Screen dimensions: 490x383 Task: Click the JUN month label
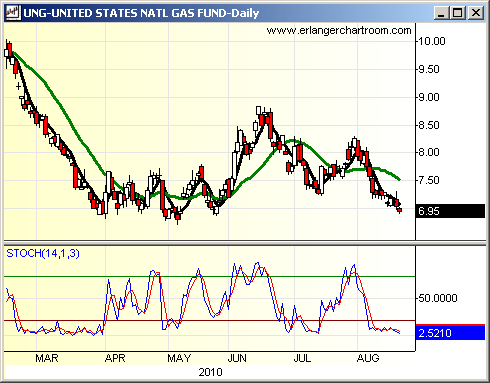tap(237, 358)
